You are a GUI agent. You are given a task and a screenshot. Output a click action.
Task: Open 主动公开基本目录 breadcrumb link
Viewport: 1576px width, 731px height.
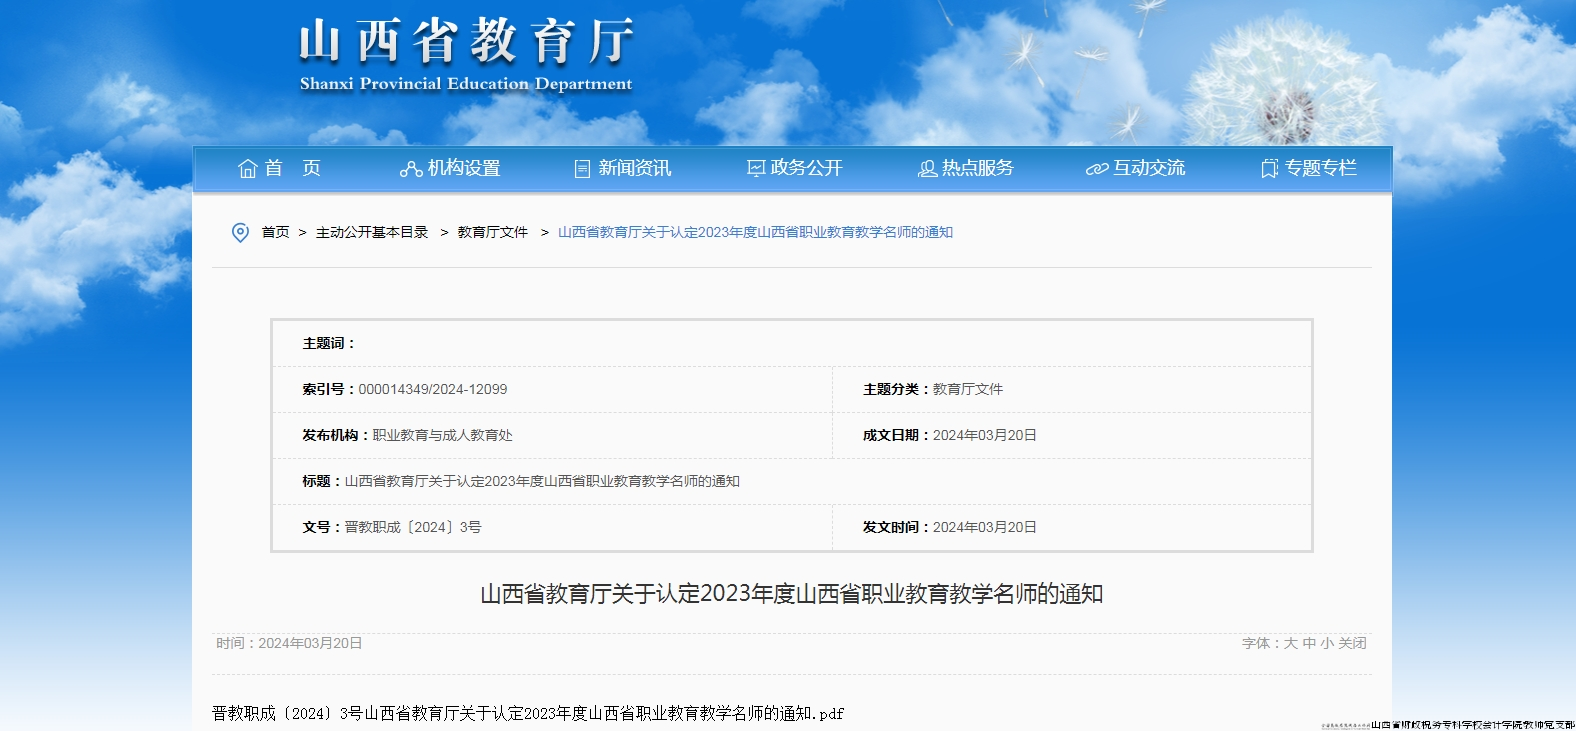372,232
